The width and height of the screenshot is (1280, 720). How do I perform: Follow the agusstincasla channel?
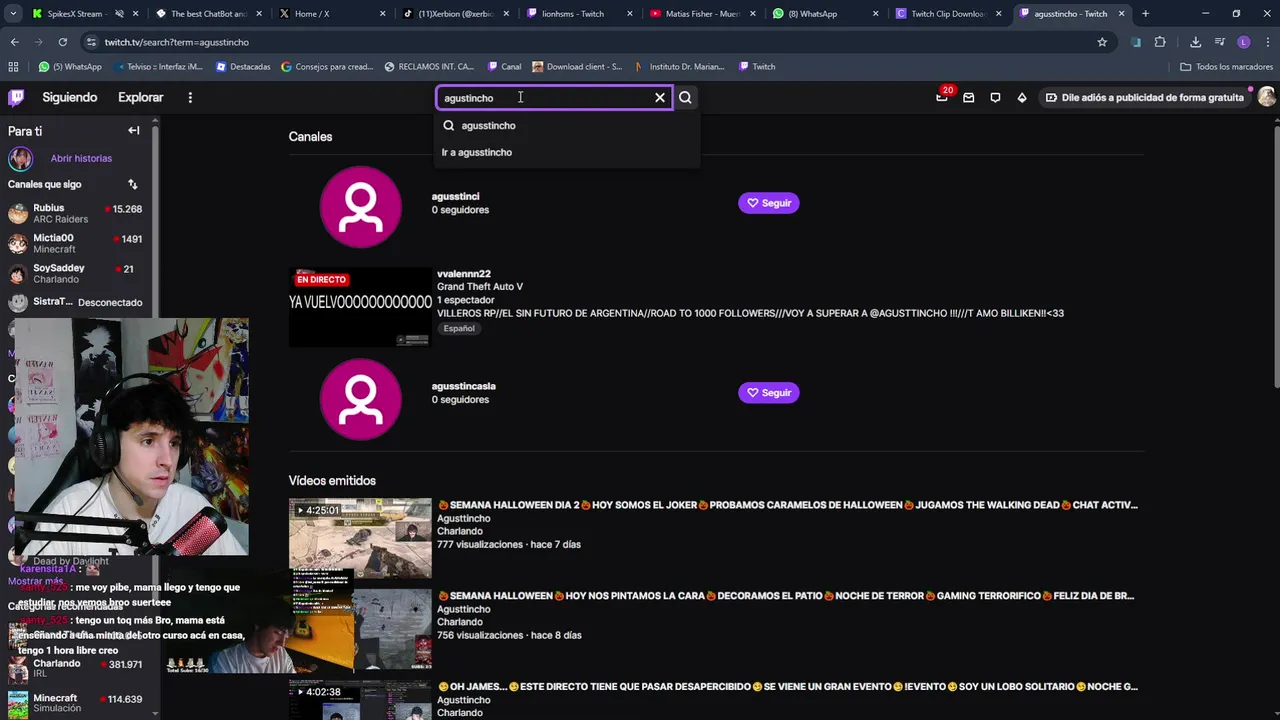pos(768,393)
